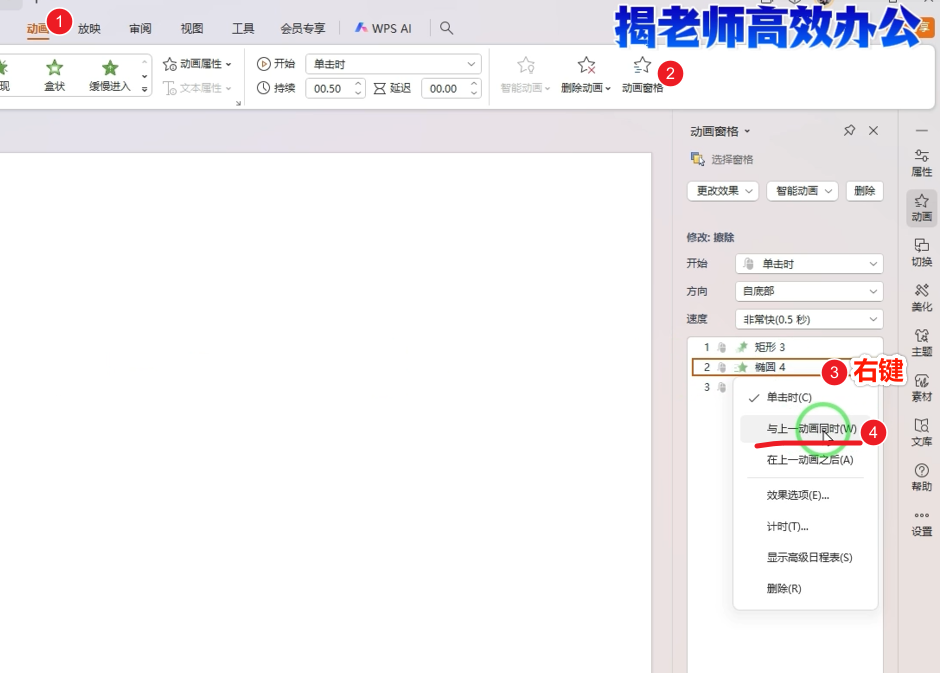Open the 动画窗格 animation pane icon
940x673 pixels.
point(642,66)
